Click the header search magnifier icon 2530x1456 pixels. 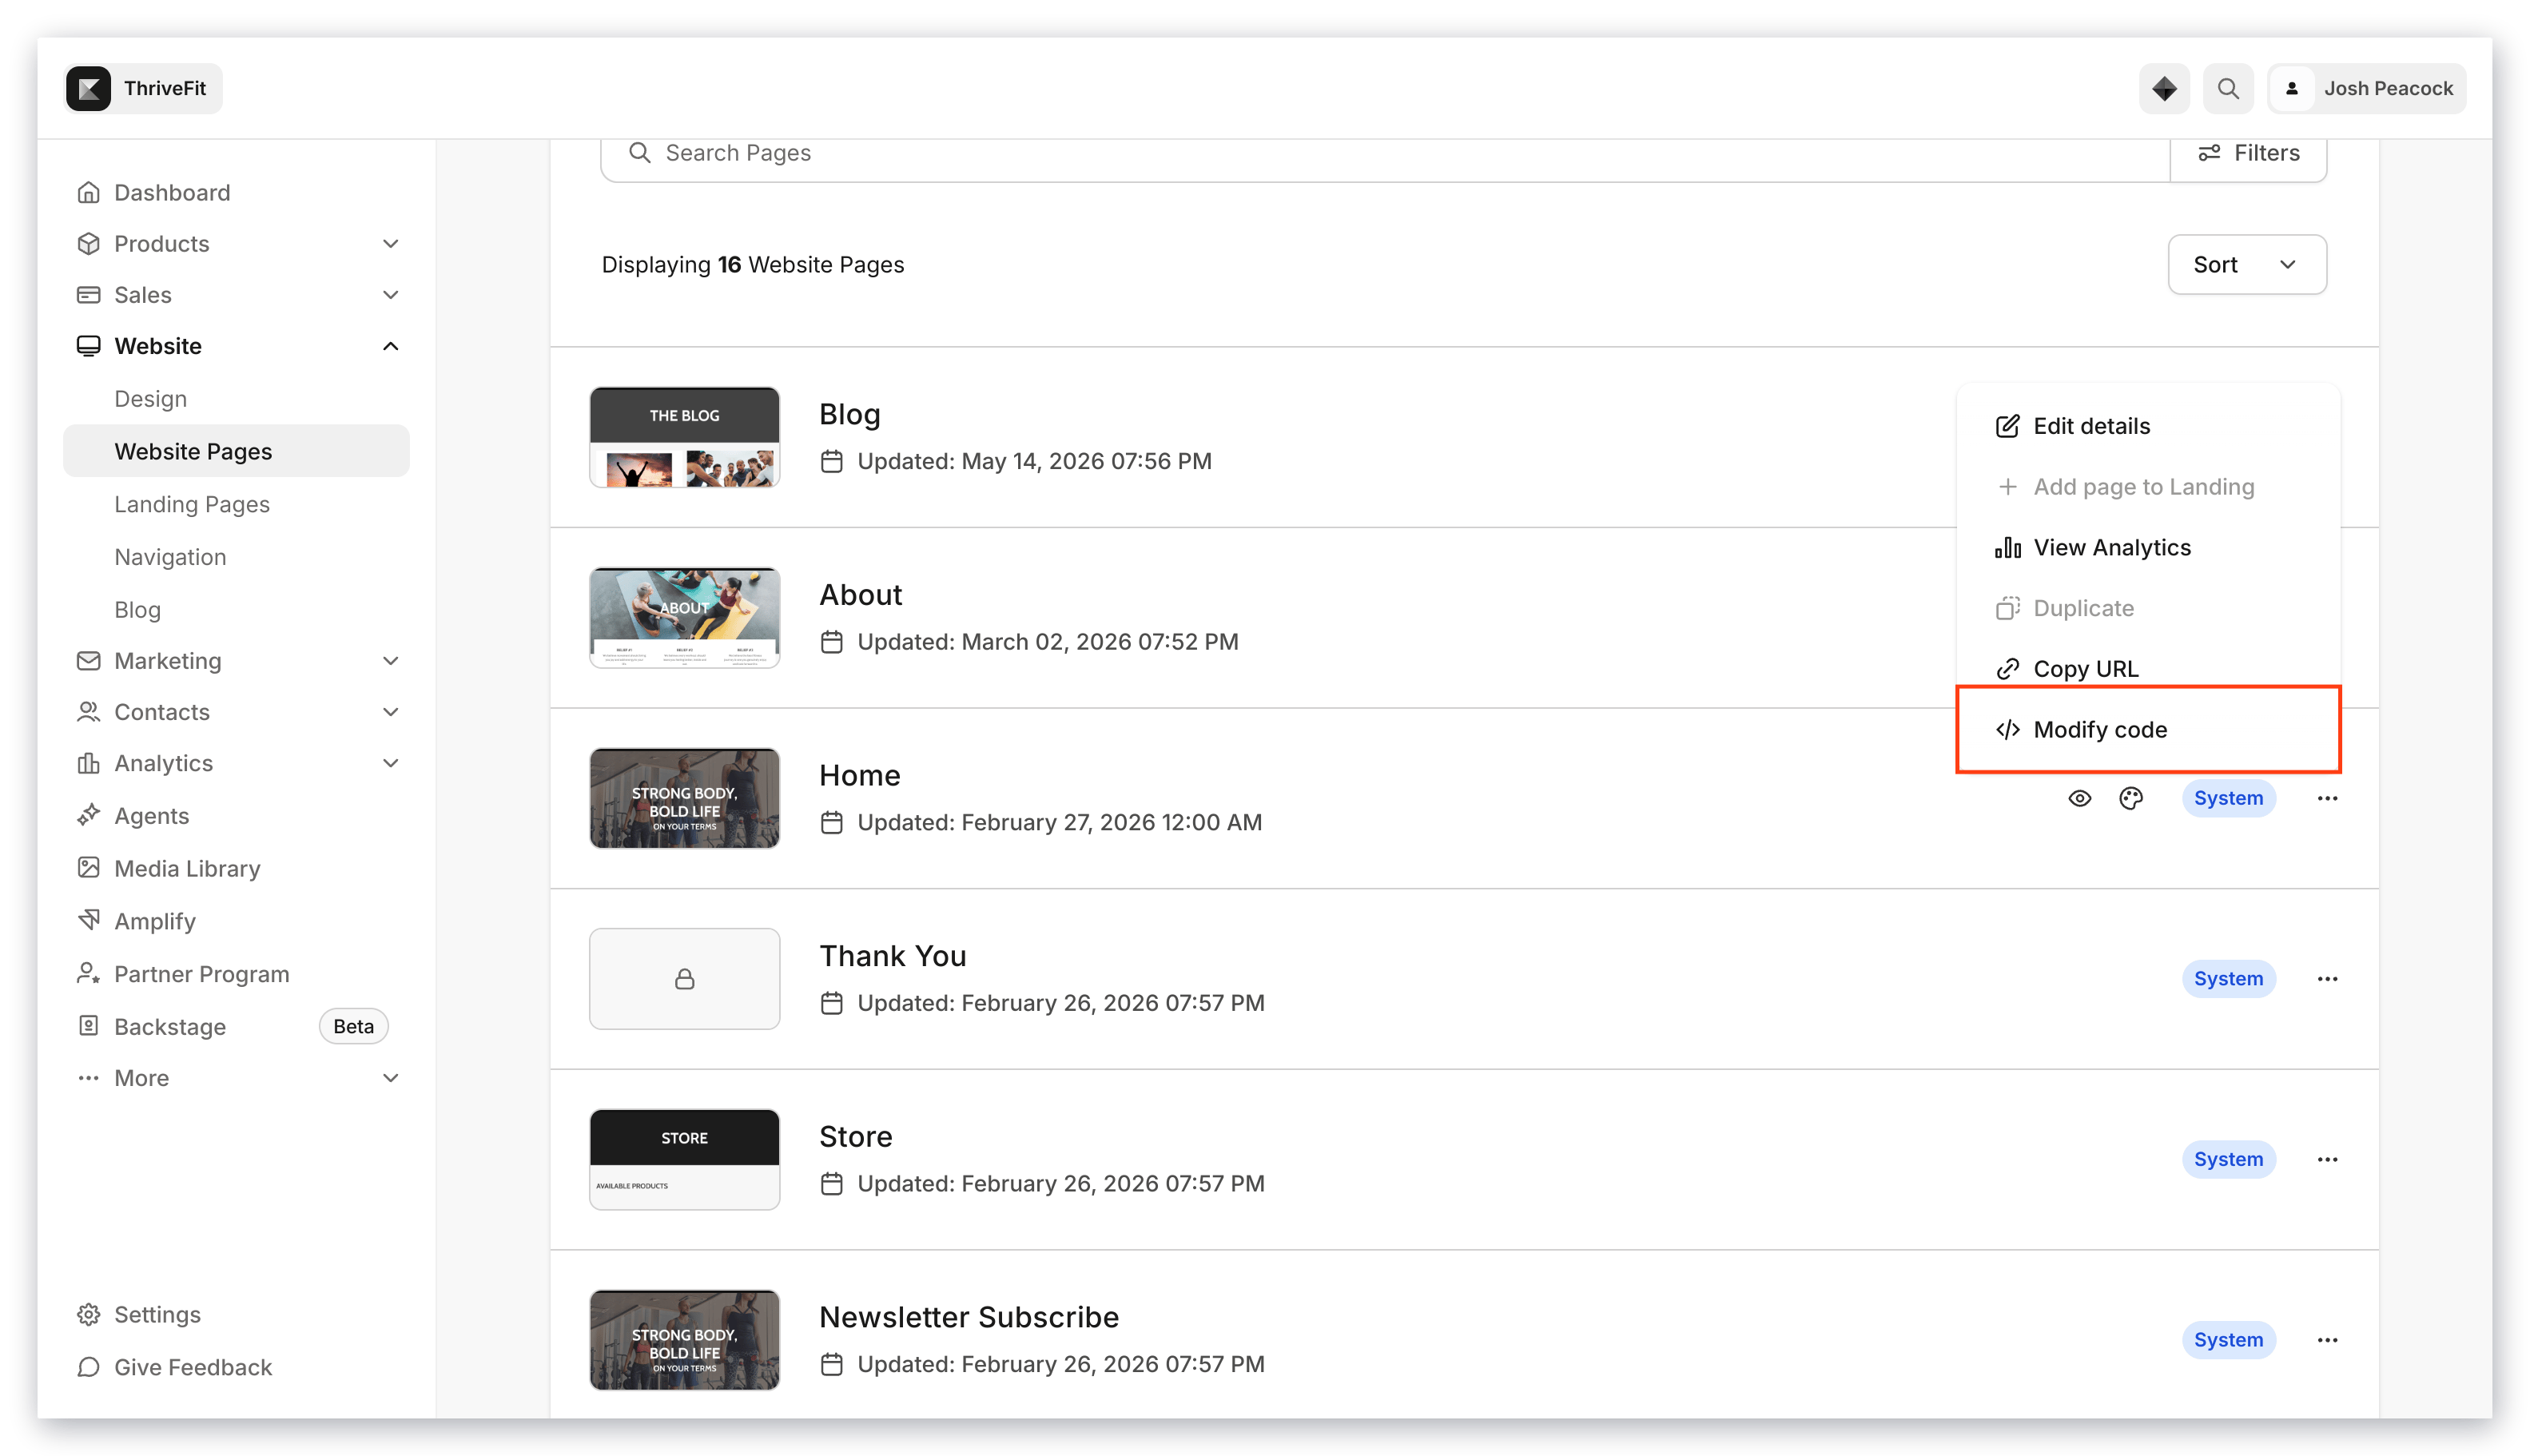point(2227,88)
